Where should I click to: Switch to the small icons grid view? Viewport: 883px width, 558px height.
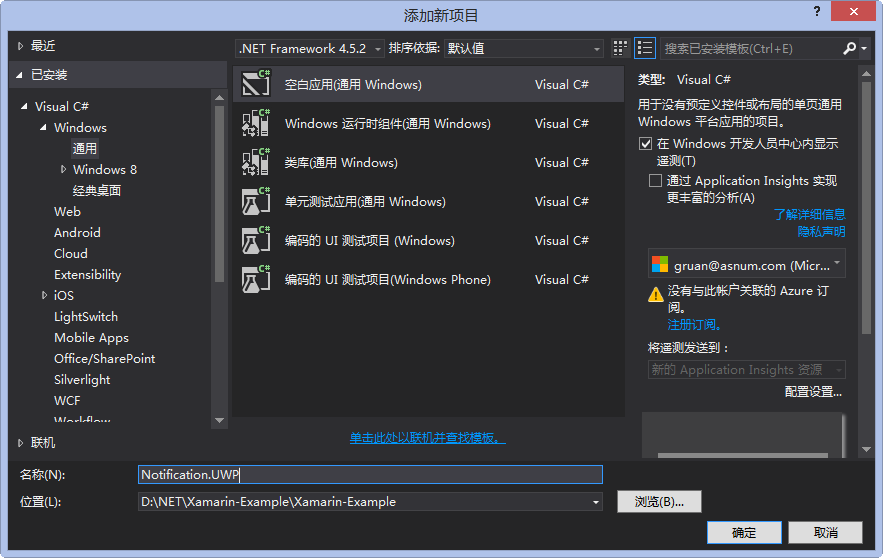(x=620, y=48)
